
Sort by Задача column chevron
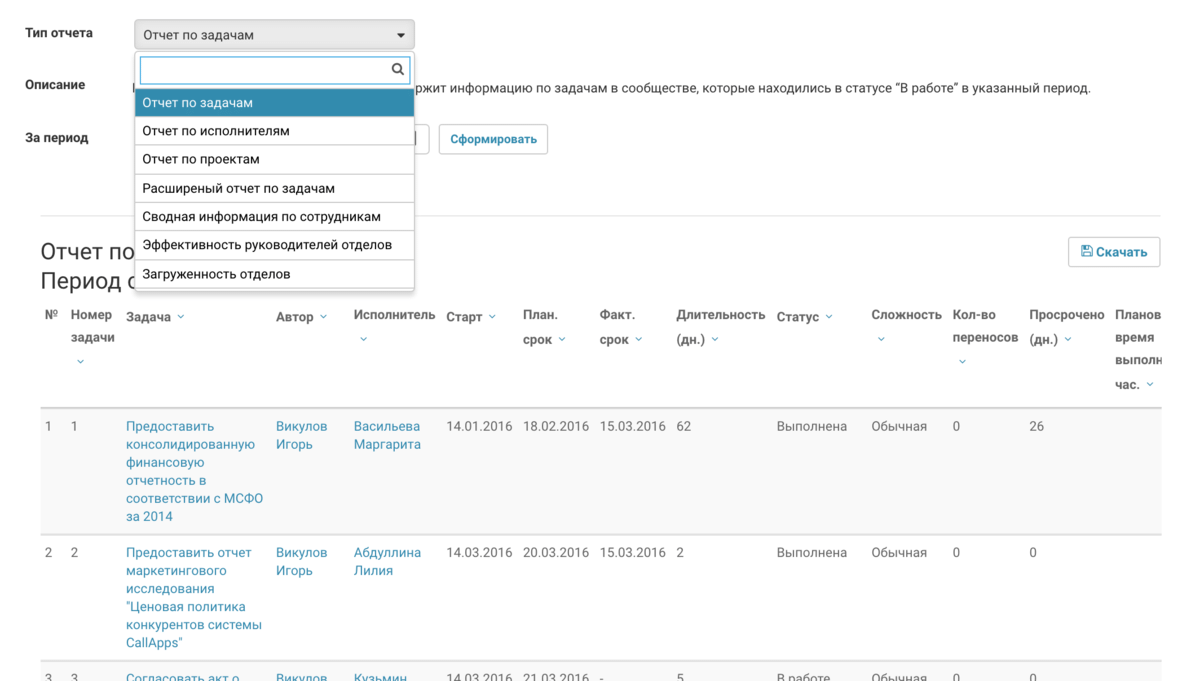181,317
